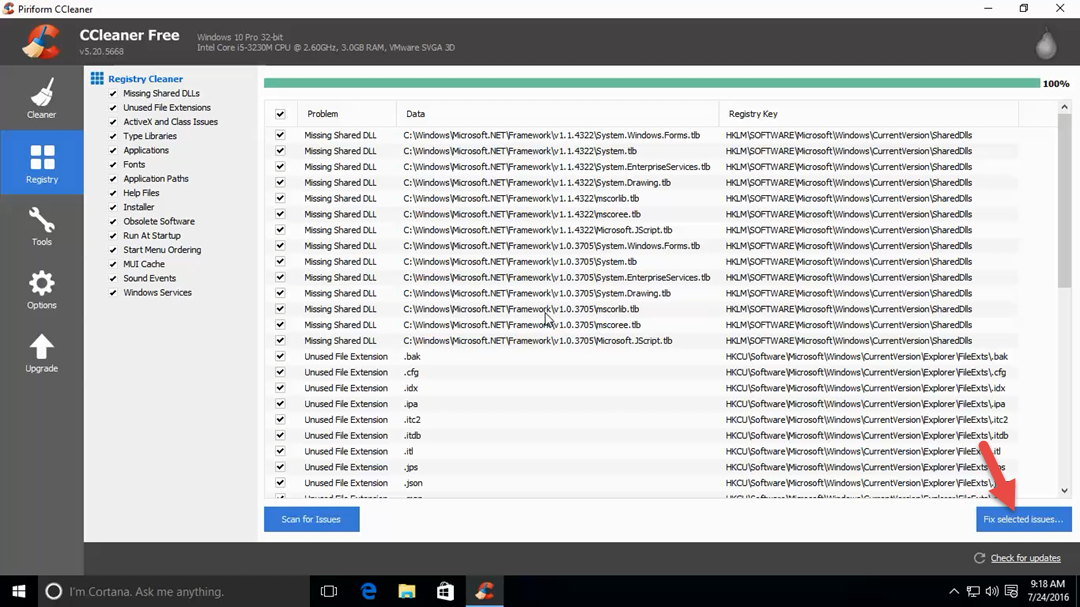Sort results by the Data column

tap(557, 114)
